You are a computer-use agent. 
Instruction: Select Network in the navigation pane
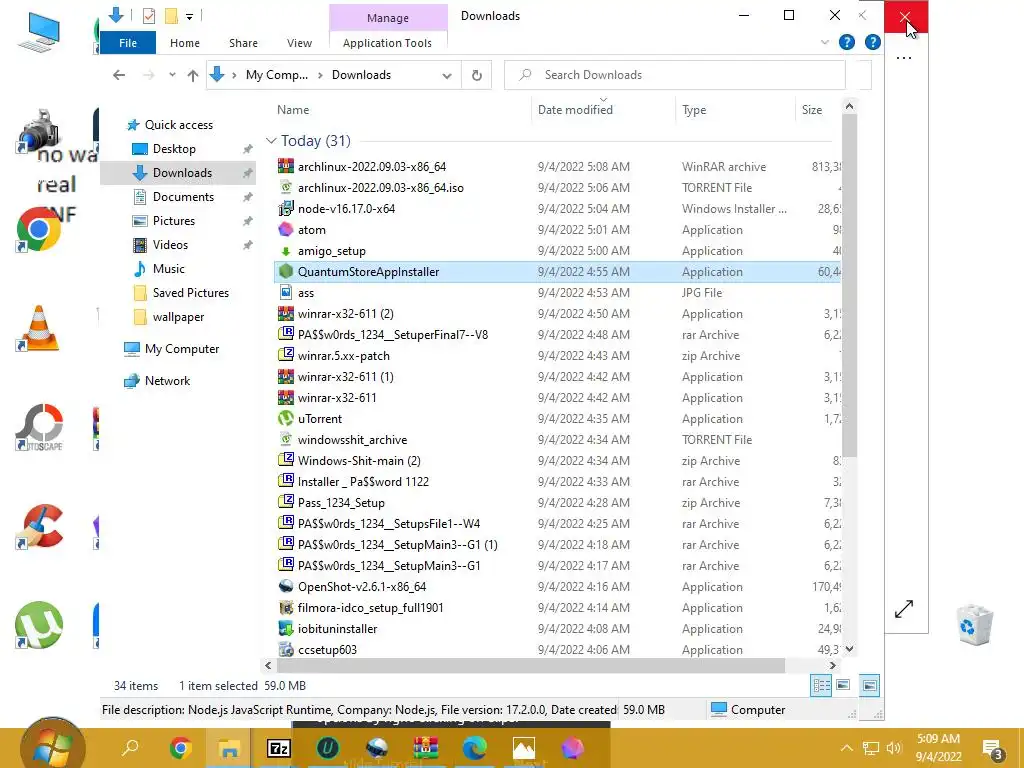167,381
